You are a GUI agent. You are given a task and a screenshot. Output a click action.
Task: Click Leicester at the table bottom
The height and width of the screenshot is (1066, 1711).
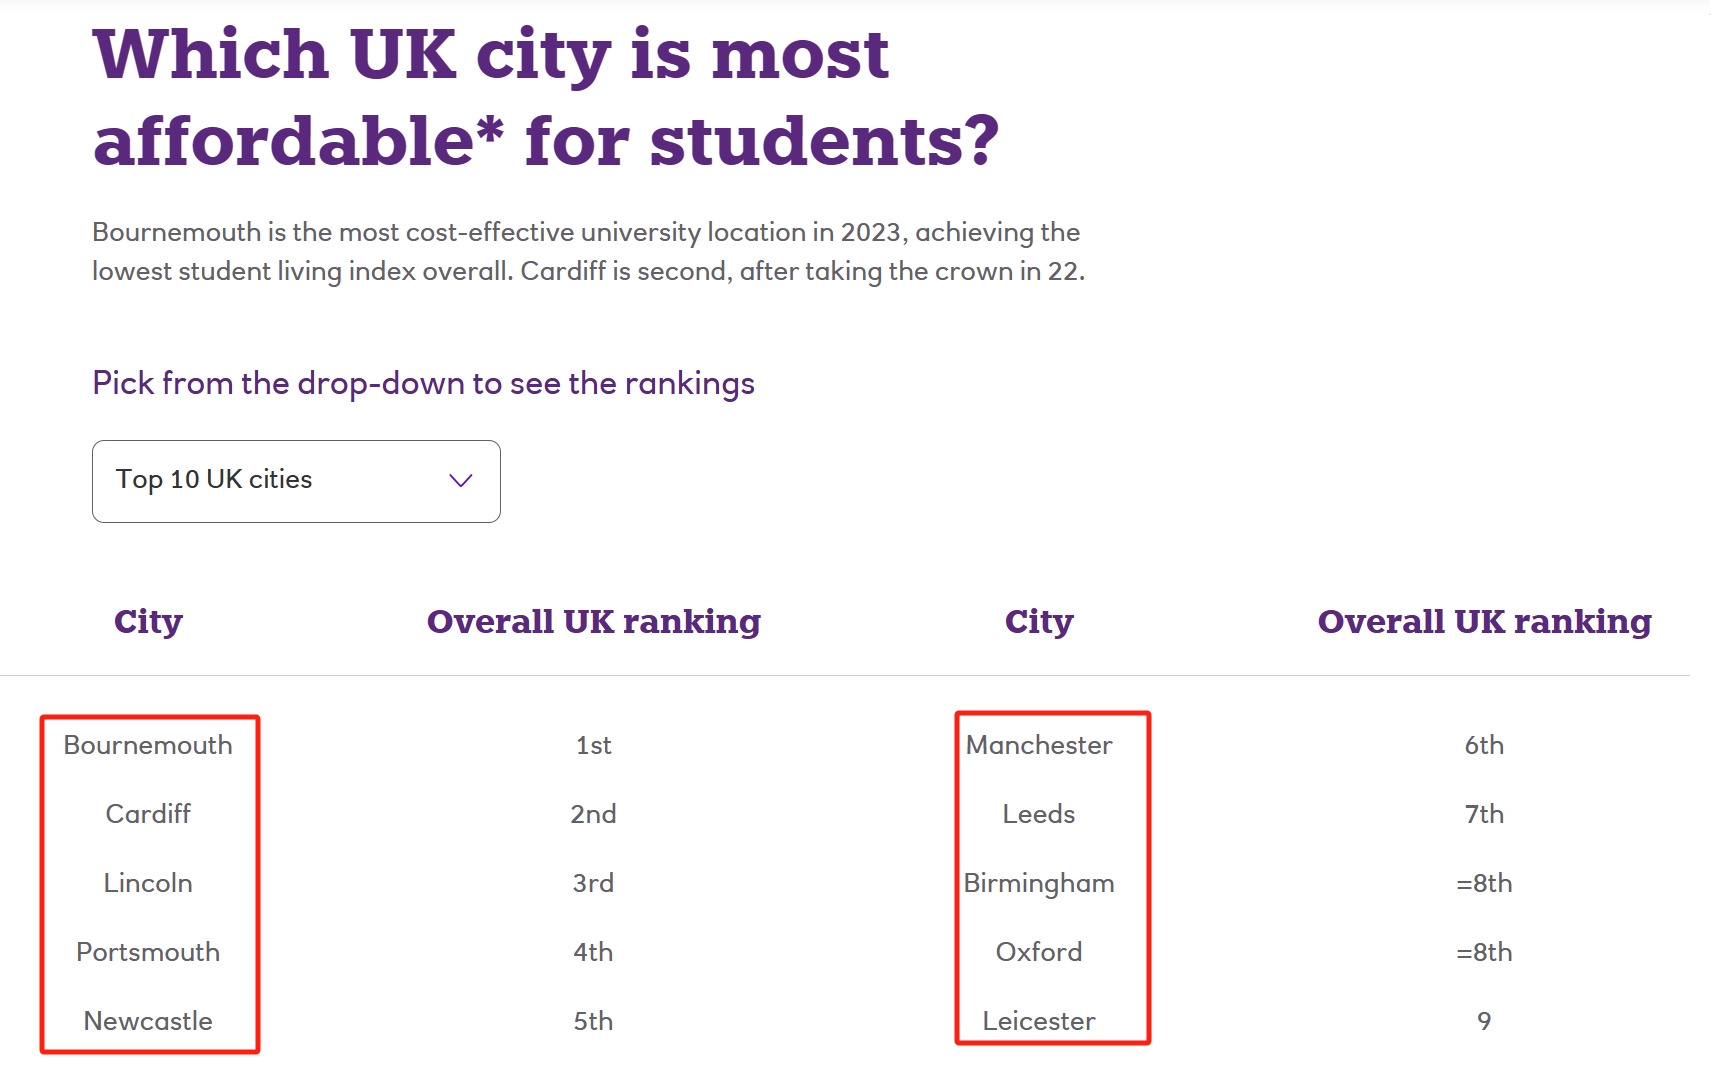(x=1039, y=1021)
